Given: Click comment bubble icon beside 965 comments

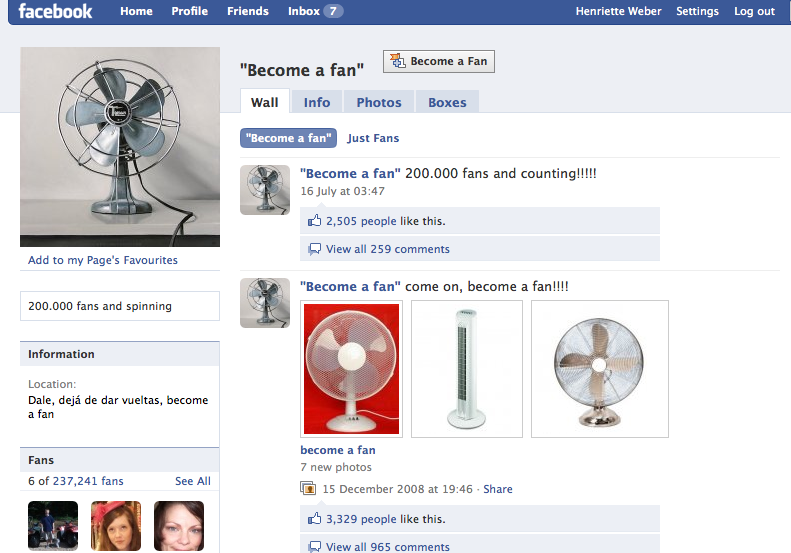Looking at the screenshot, I should coord(314,546).
